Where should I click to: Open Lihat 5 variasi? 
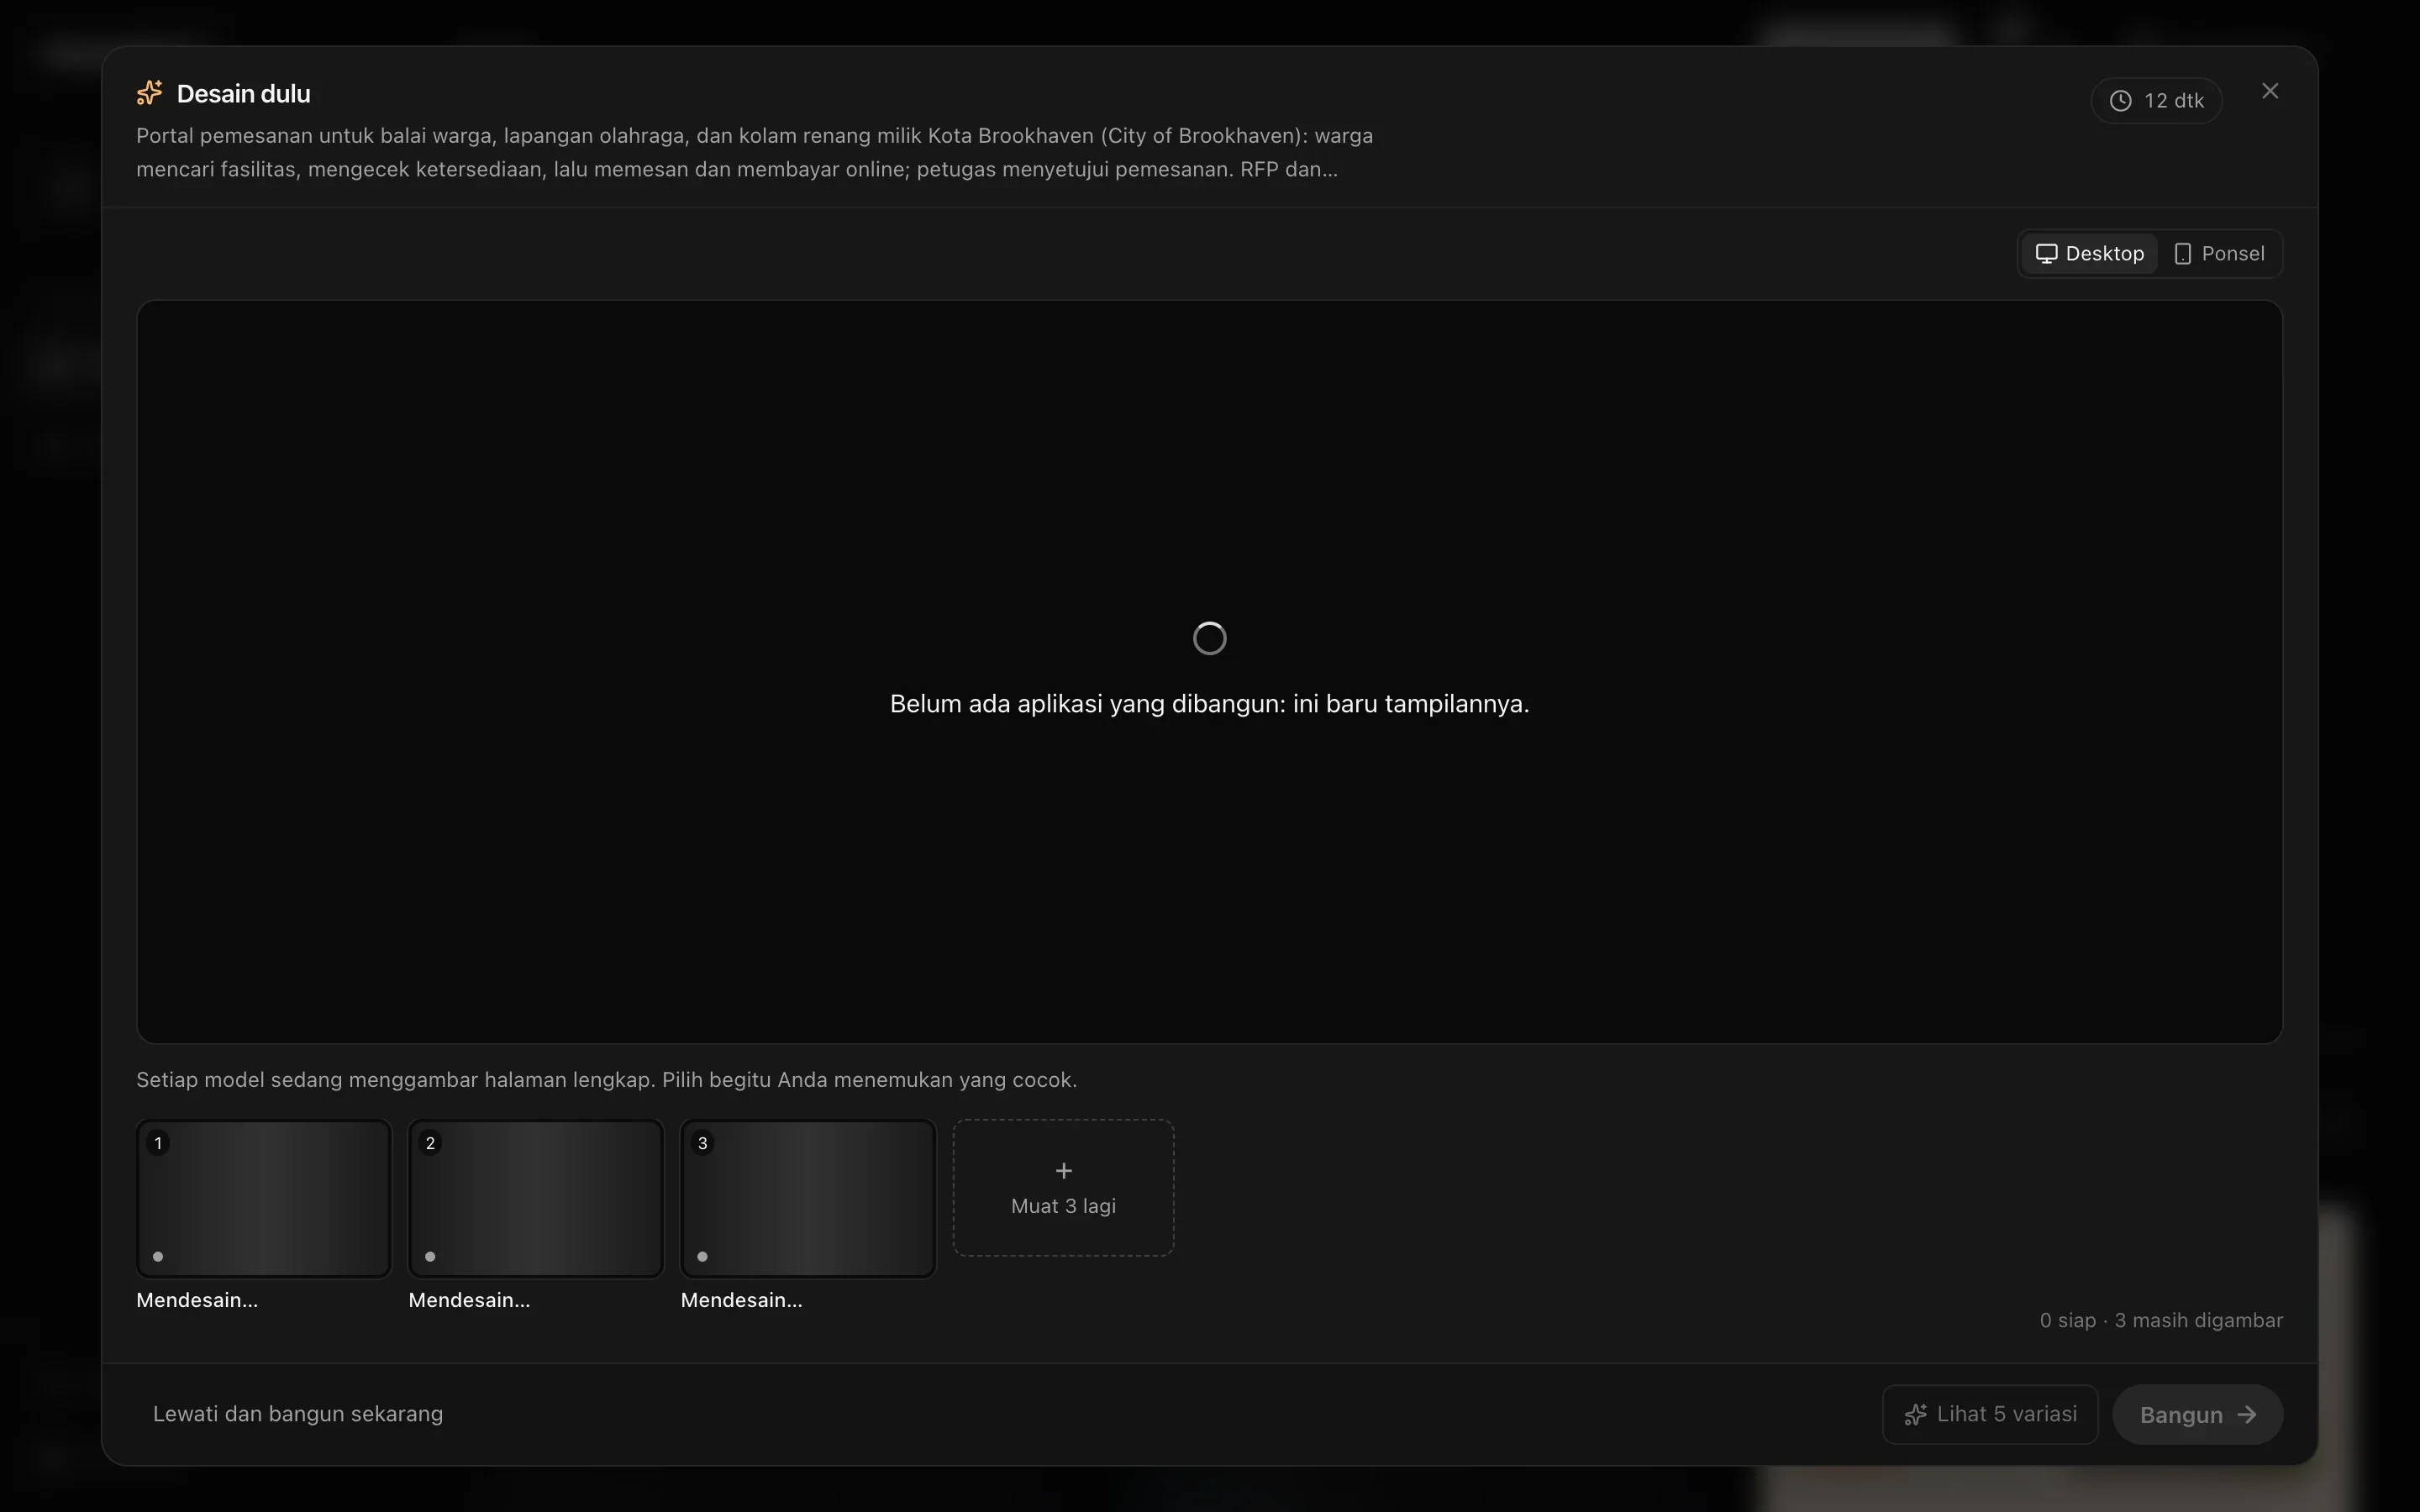coord(1990,1414)
